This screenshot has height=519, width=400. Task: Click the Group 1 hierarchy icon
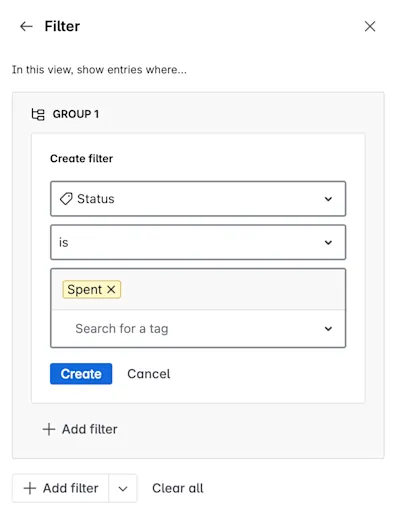pos(38,114)
